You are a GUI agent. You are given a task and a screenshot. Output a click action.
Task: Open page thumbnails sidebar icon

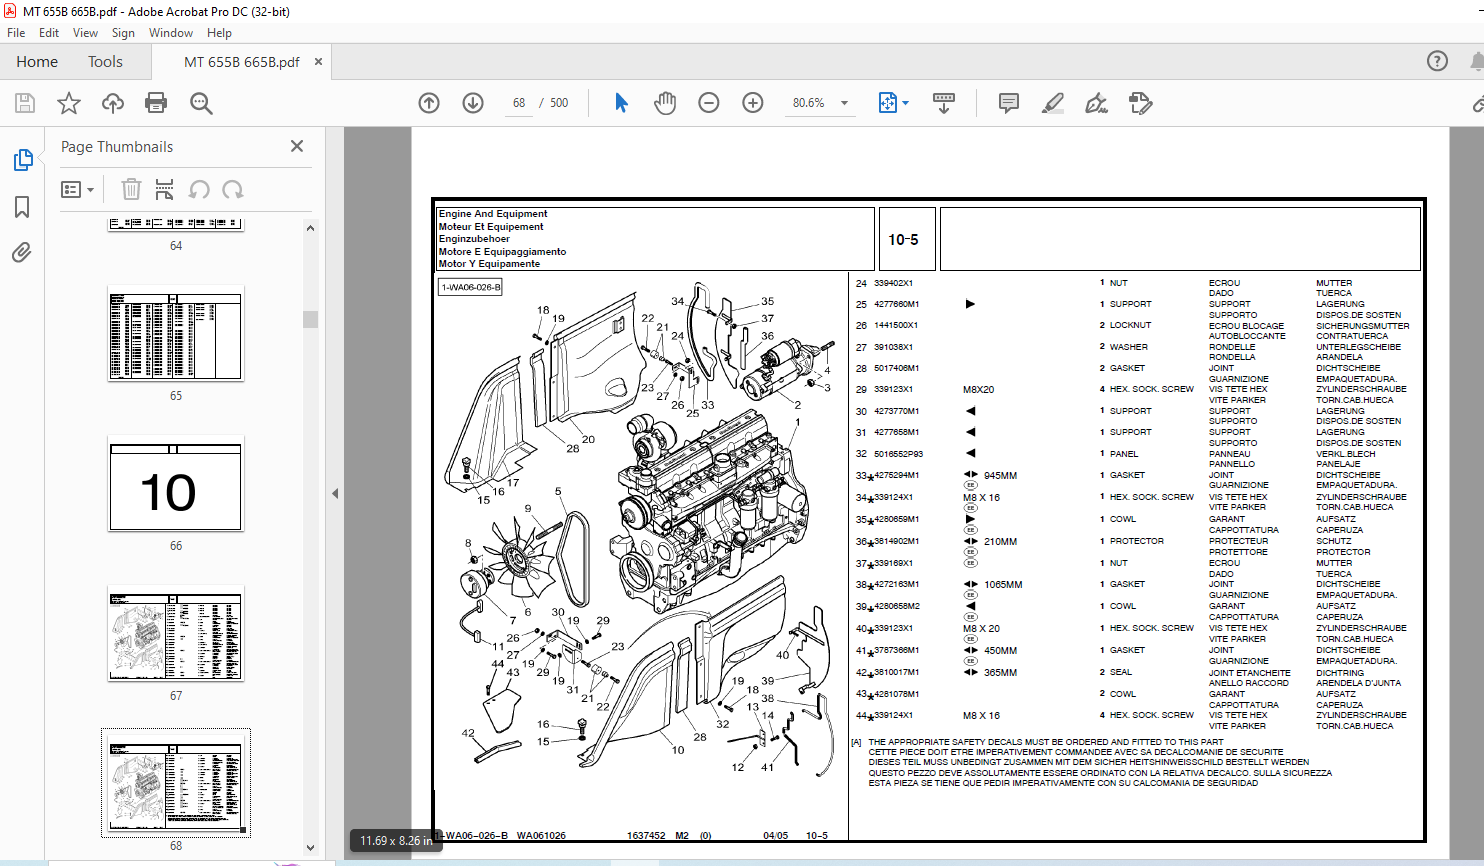click(x=22, y=160)
